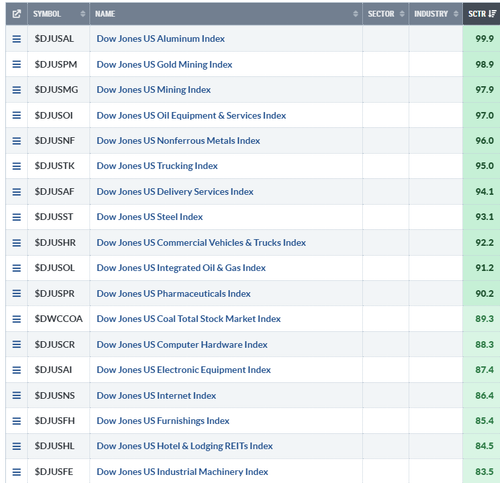Open Dow Jones US Pharmaceuticals Index link

pyautogui.click(x=174, y=294)
